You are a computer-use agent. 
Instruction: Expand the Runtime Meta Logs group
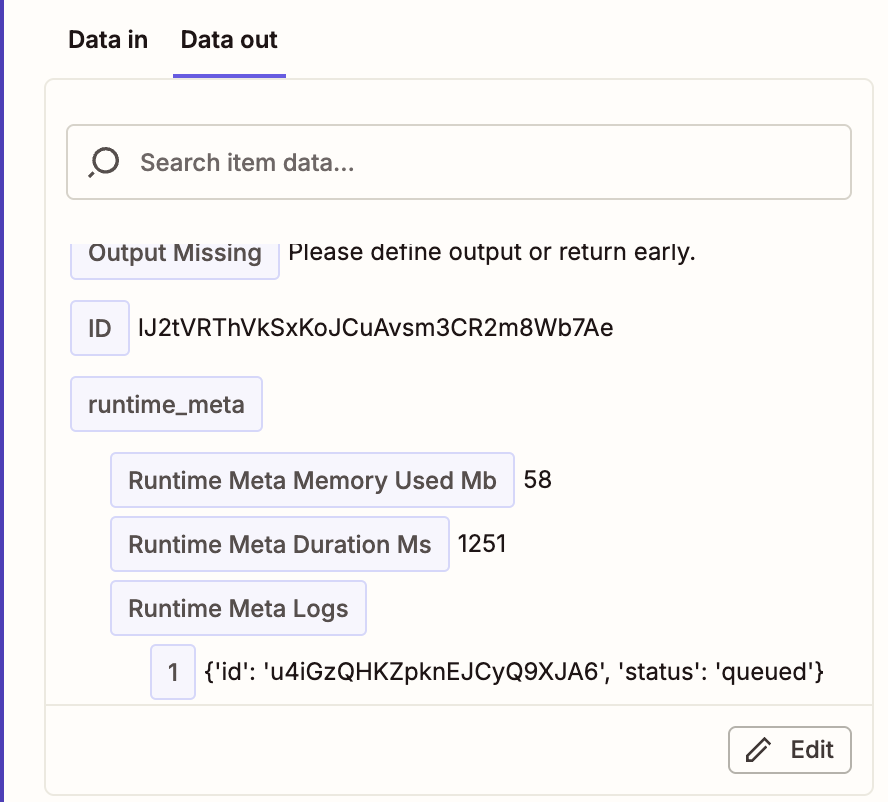tap(238, 609)
